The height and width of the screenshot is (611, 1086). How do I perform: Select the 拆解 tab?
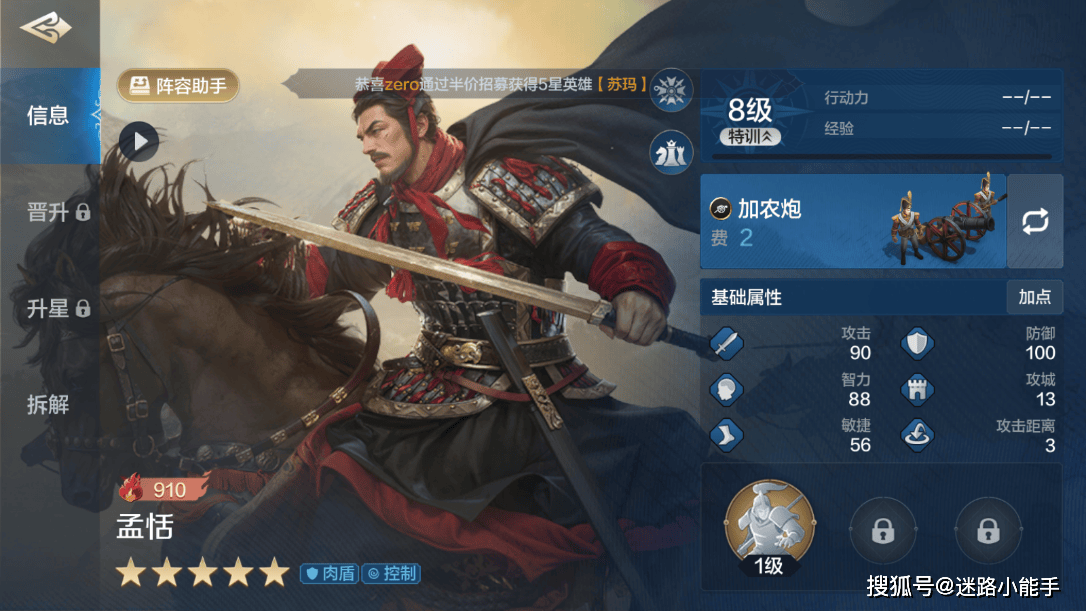pos(48,405)
